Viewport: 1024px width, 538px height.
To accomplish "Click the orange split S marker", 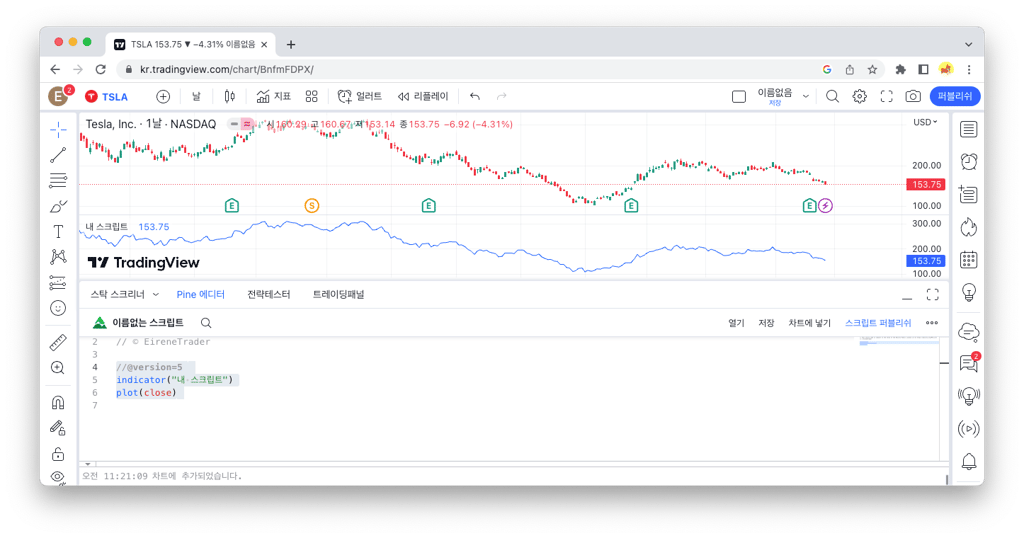I will coord(312,206).
